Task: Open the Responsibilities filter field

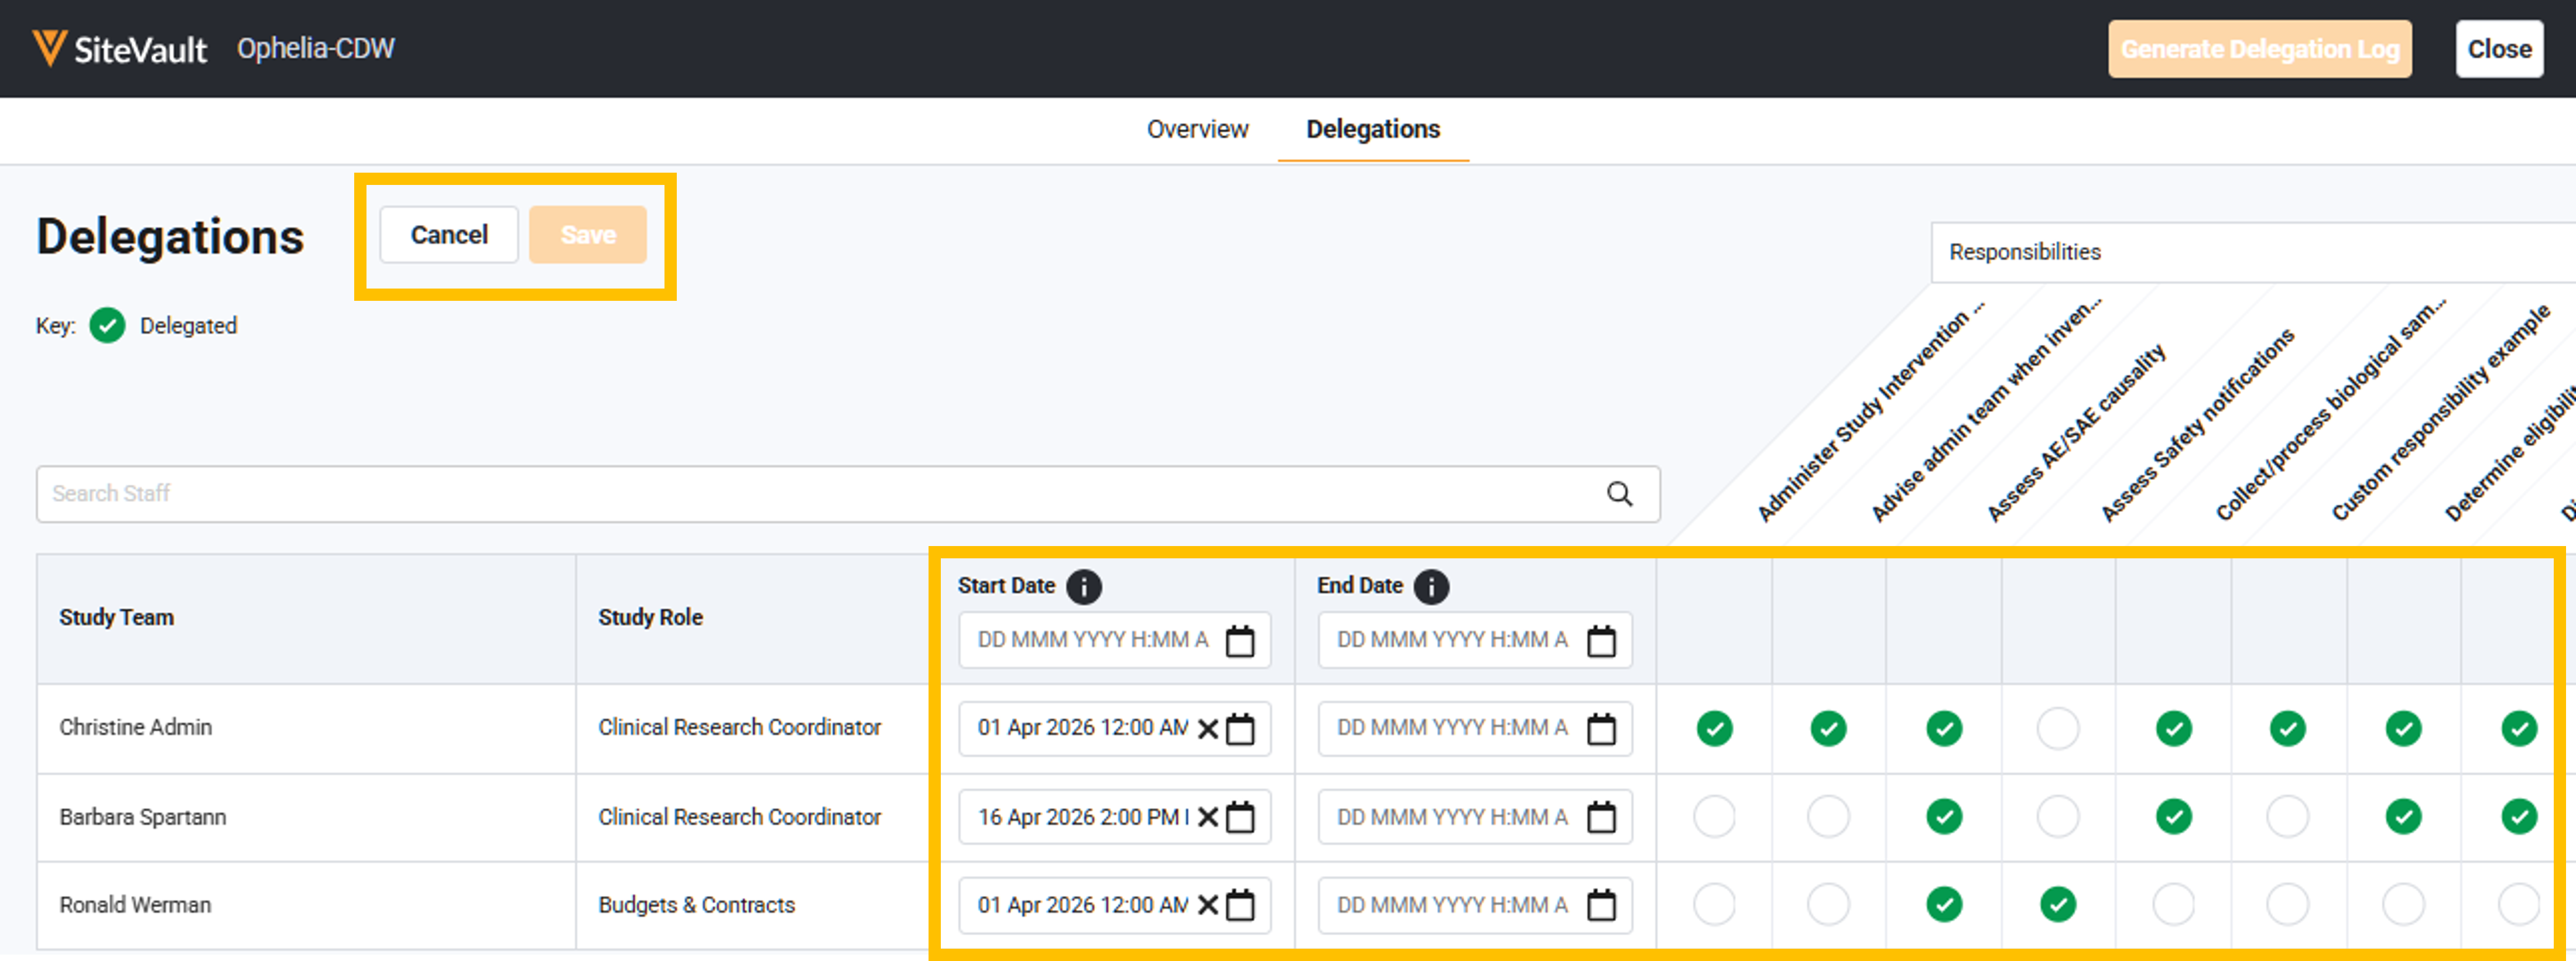Action: [x=2253, y=253]
